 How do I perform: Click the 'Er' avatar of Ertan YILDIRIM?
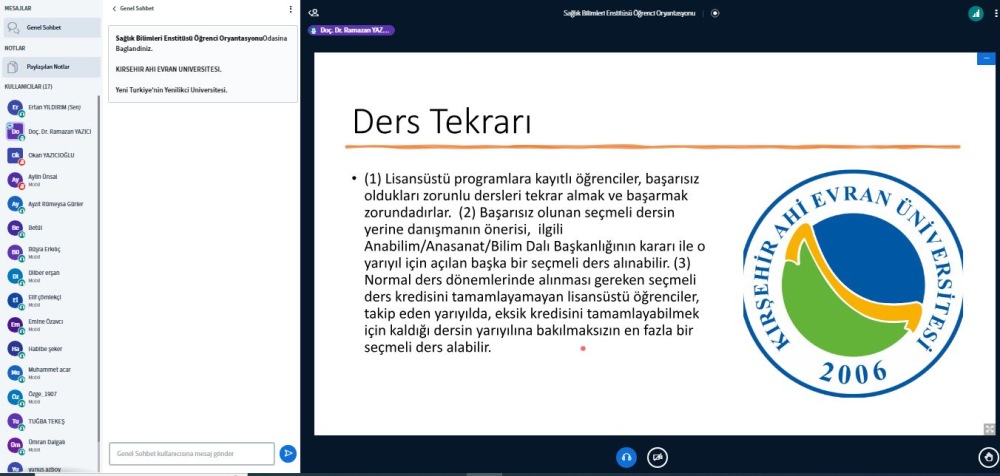coord(15,107)
